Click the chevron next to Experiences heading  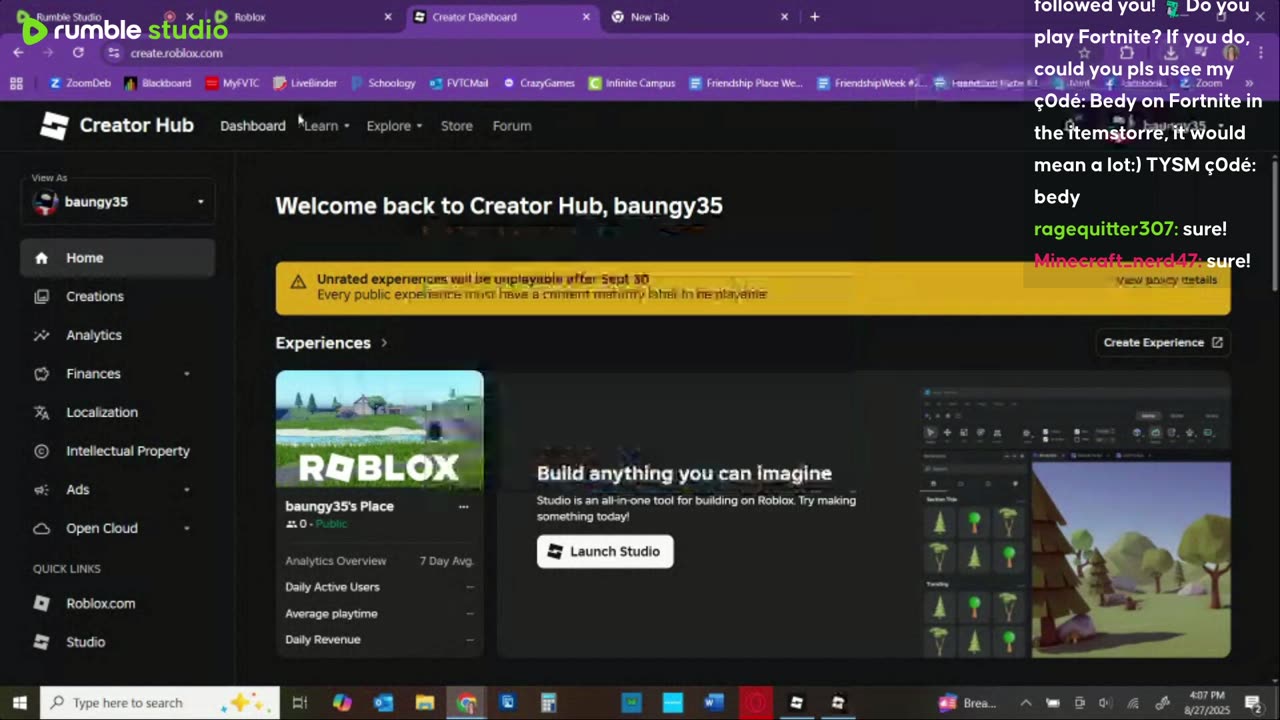click(x=384, y=343)
